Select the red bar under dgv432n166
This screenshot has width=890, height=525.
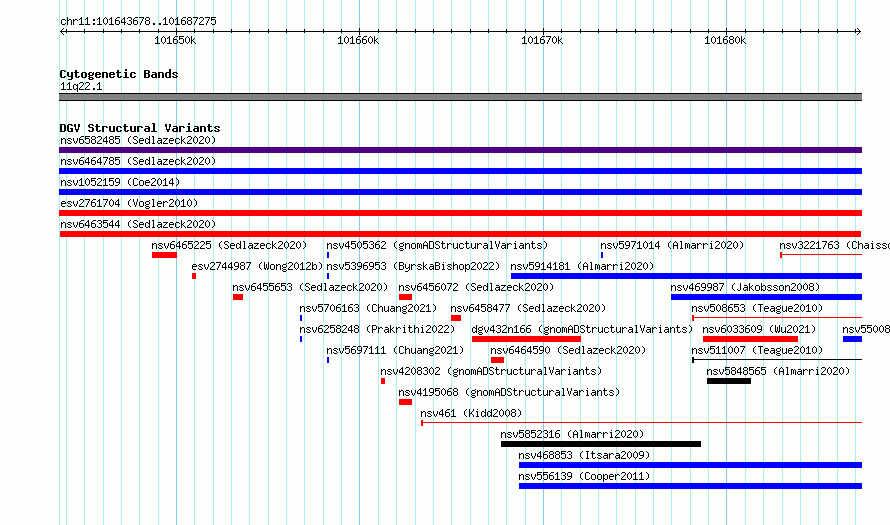(526, 339)
